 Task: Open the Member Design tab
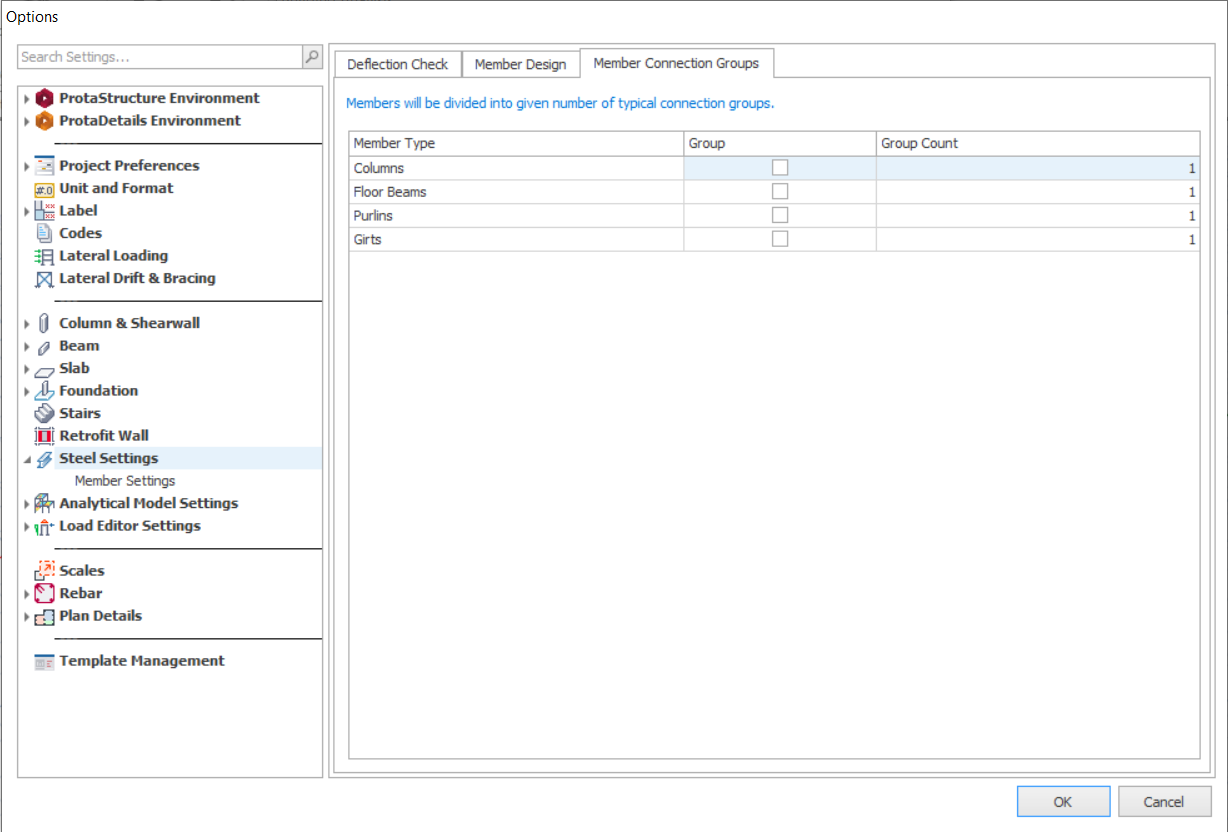click(x=520, y=63)
